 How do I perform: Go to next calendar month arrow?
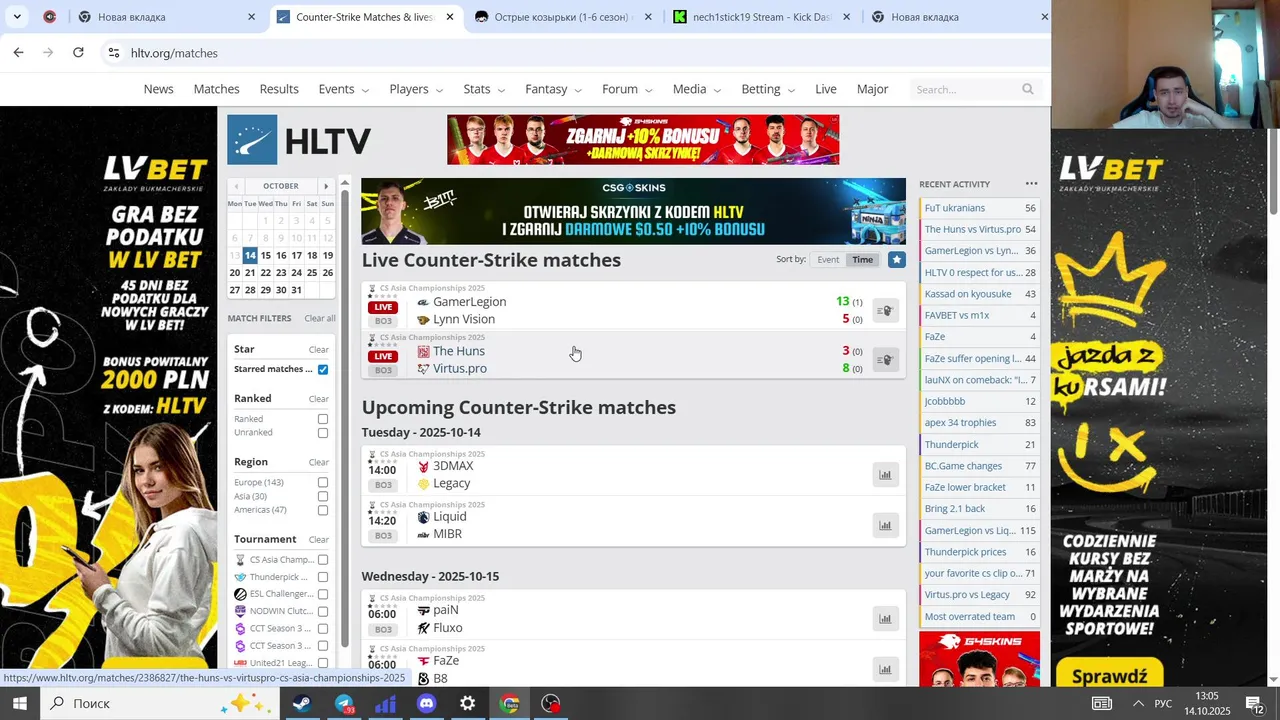326,186
